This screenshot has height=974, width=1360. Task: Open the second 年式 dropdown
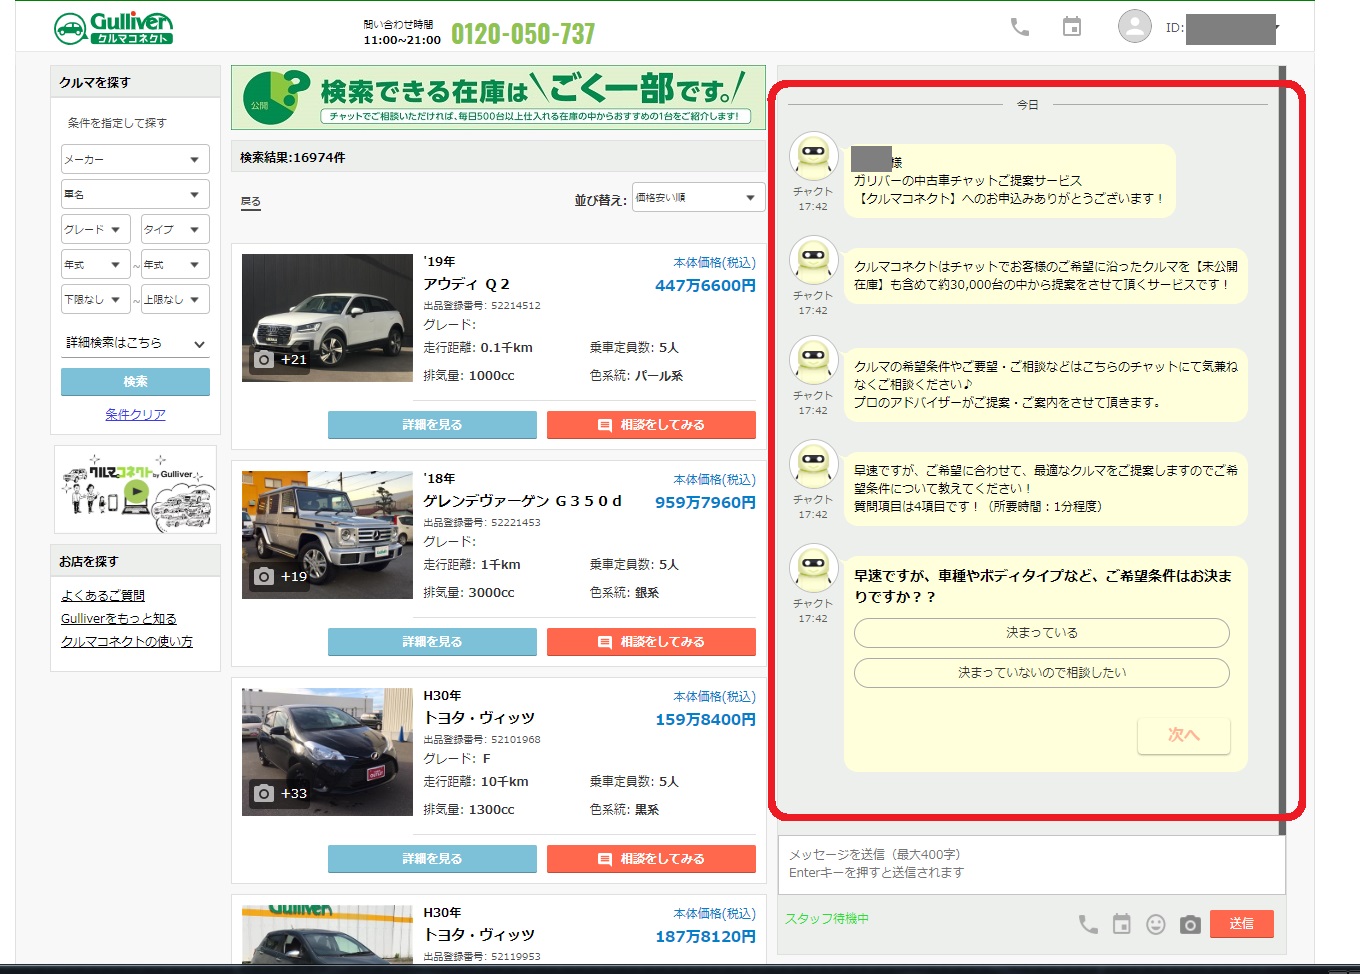175,264
